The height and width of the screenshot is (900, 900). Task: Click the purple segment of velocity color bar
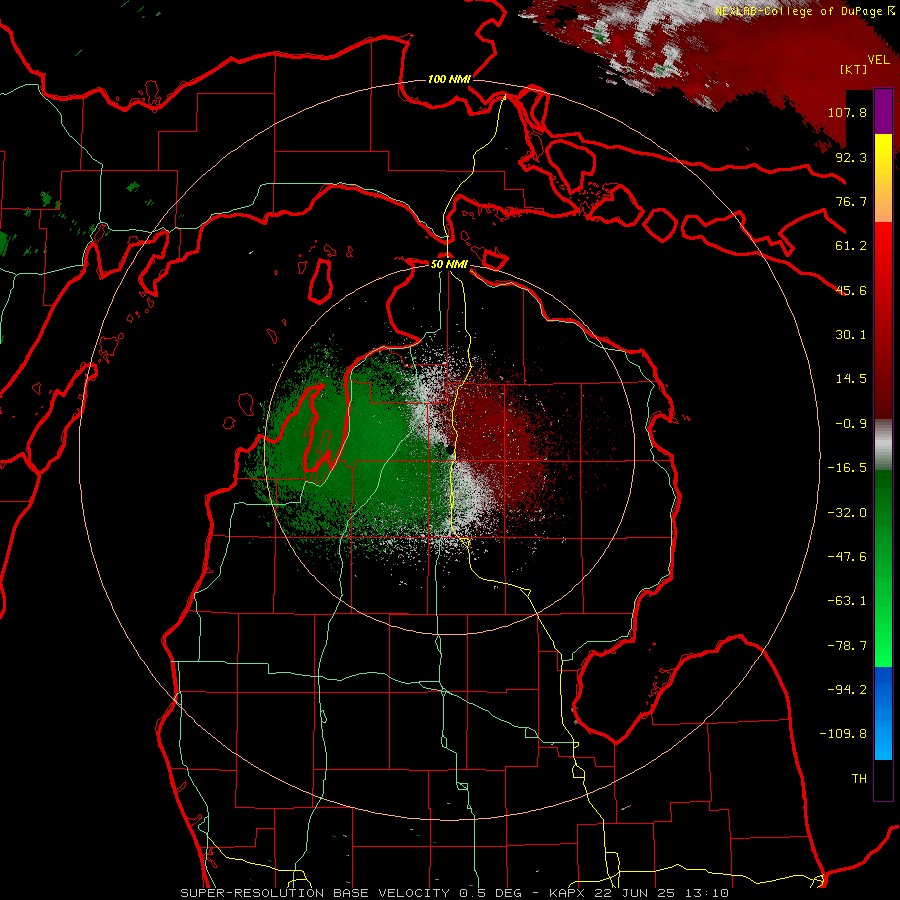click(x=883, y=112)
